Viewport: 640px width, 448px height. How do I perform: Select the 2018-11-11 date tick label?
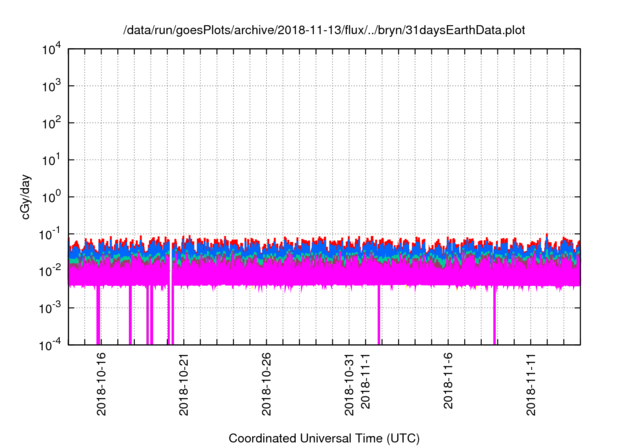[x=532, y=384]
